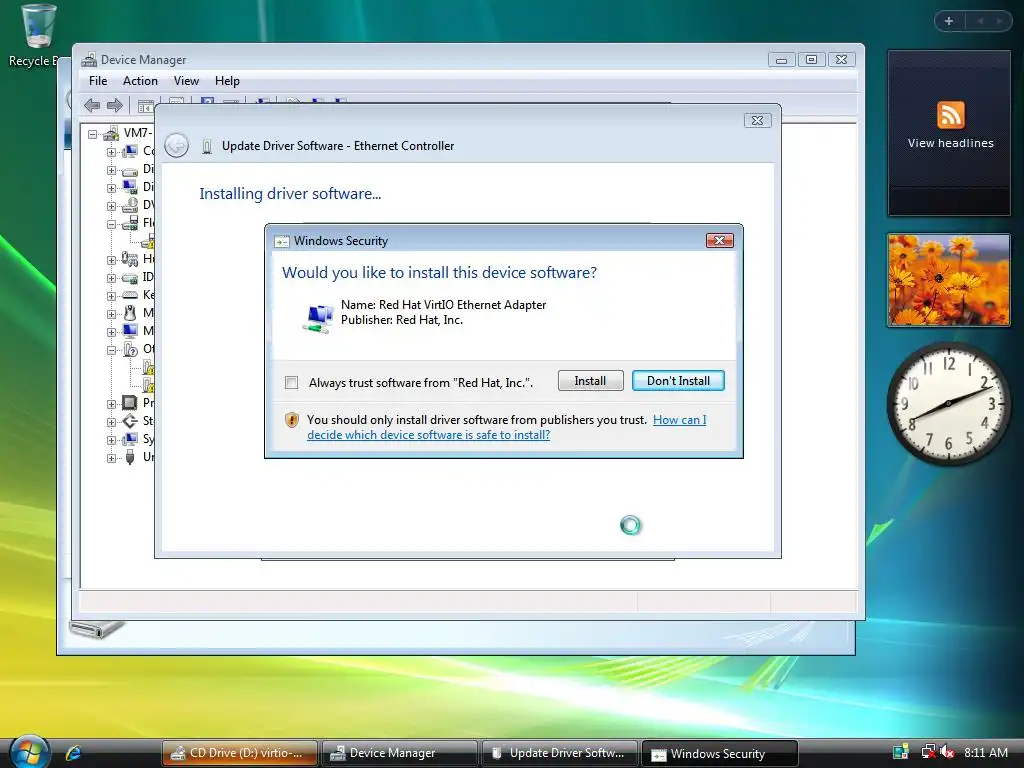Select the Human Interface Devices icon
Screen dimensions: 1024x768
[130, 259]
